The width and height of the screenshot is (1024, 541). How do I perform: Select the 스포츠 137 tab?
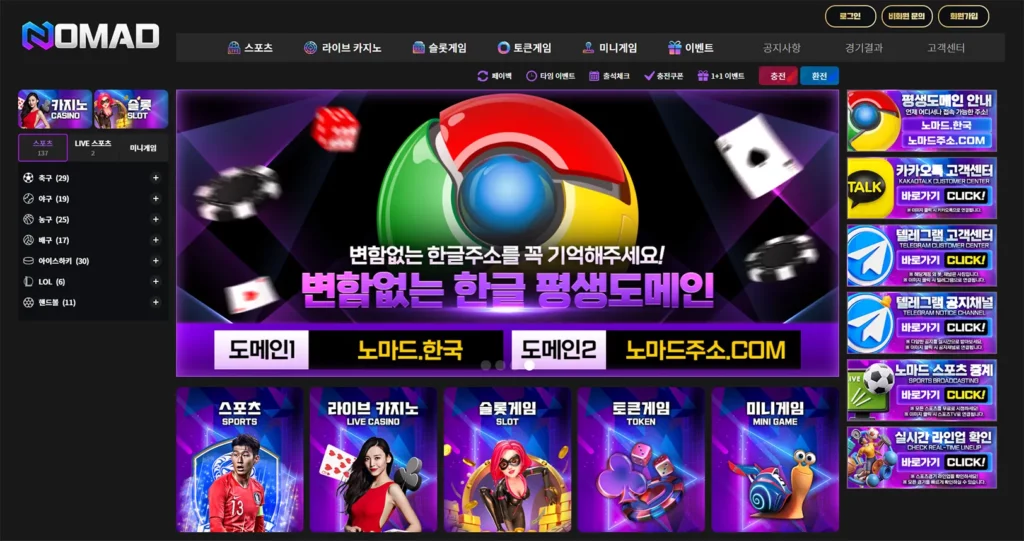tap(42, 148)
